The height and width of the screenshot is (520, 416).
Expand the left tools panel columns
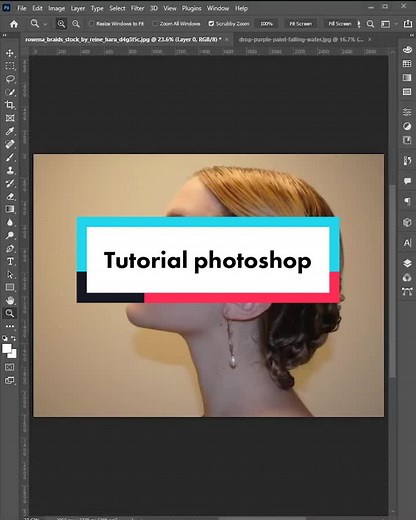tap(4, 35)
